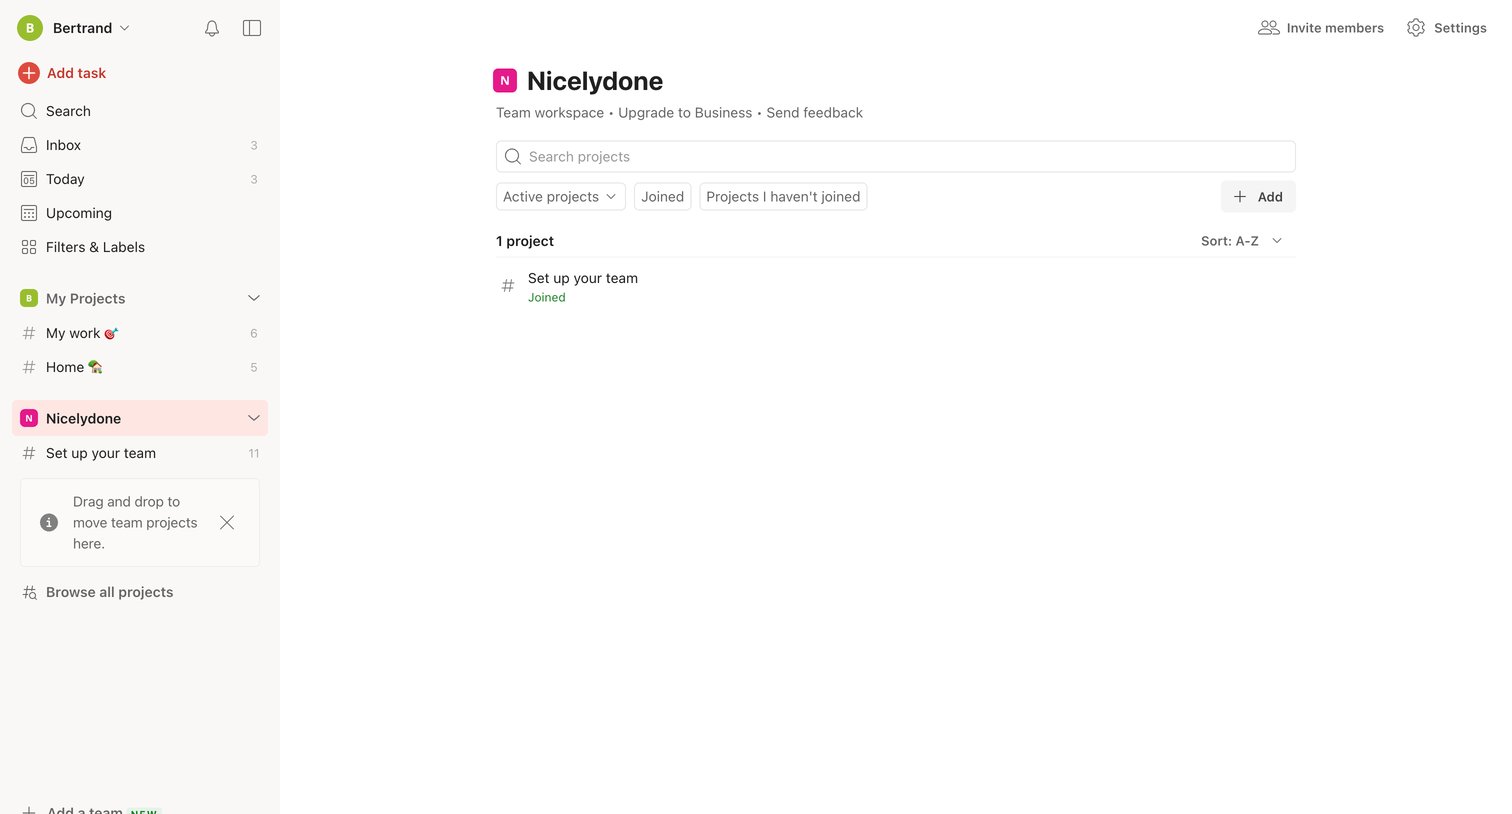Click the pink Nicelydone workspace logo in header
This screenshot has height=814, width=1512.
click(505, 81)
